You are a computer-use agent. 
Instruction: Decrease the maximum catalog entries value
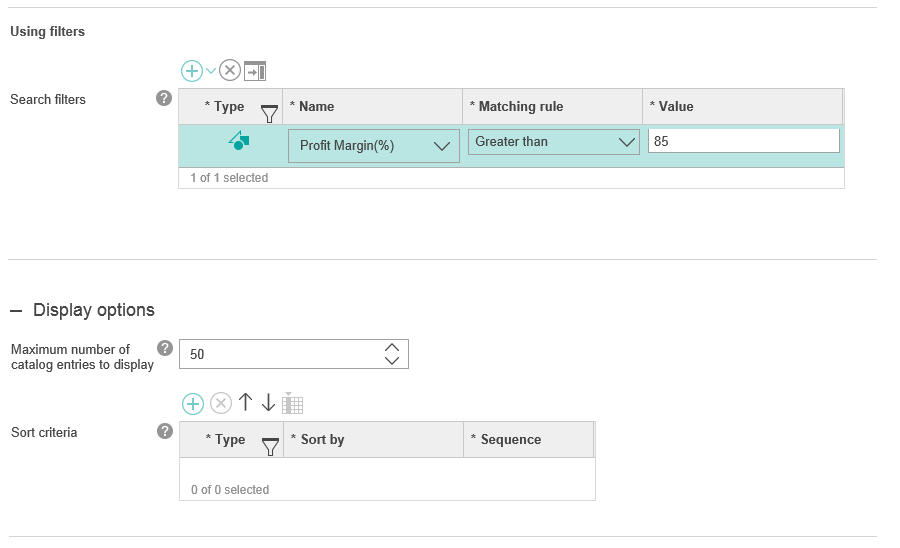tap(392, 360)
